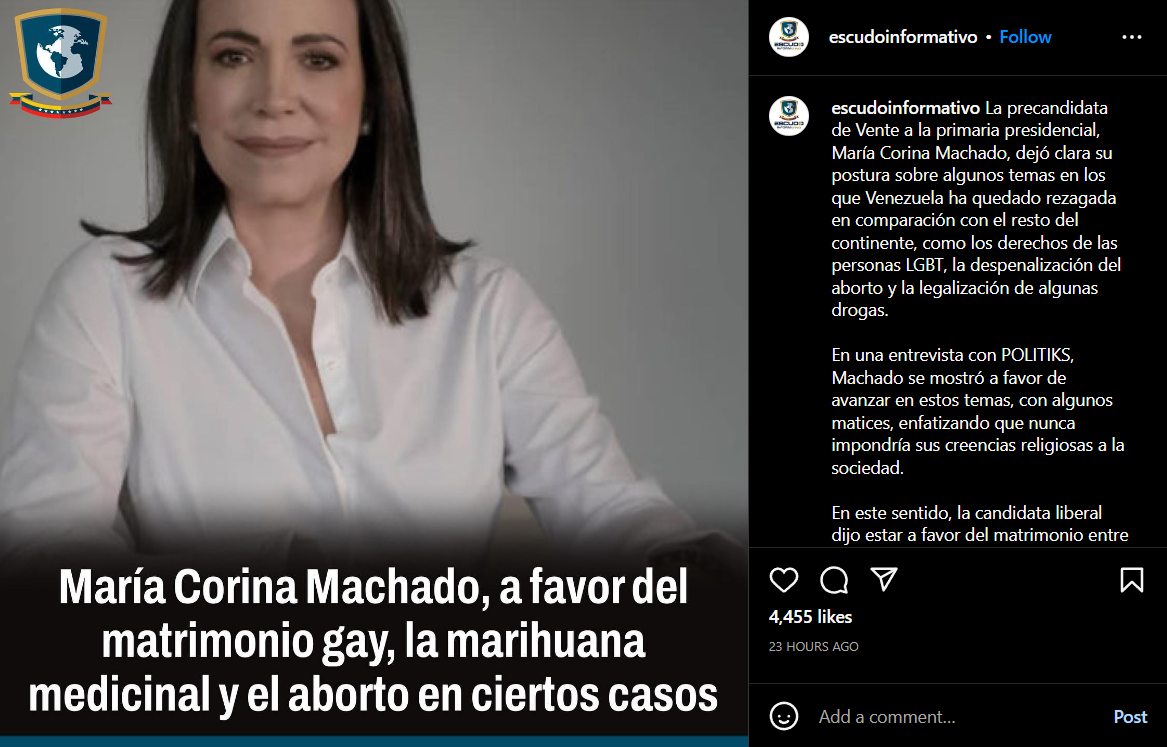Save the post with the bookmark icon

[x=1131, y=580]
